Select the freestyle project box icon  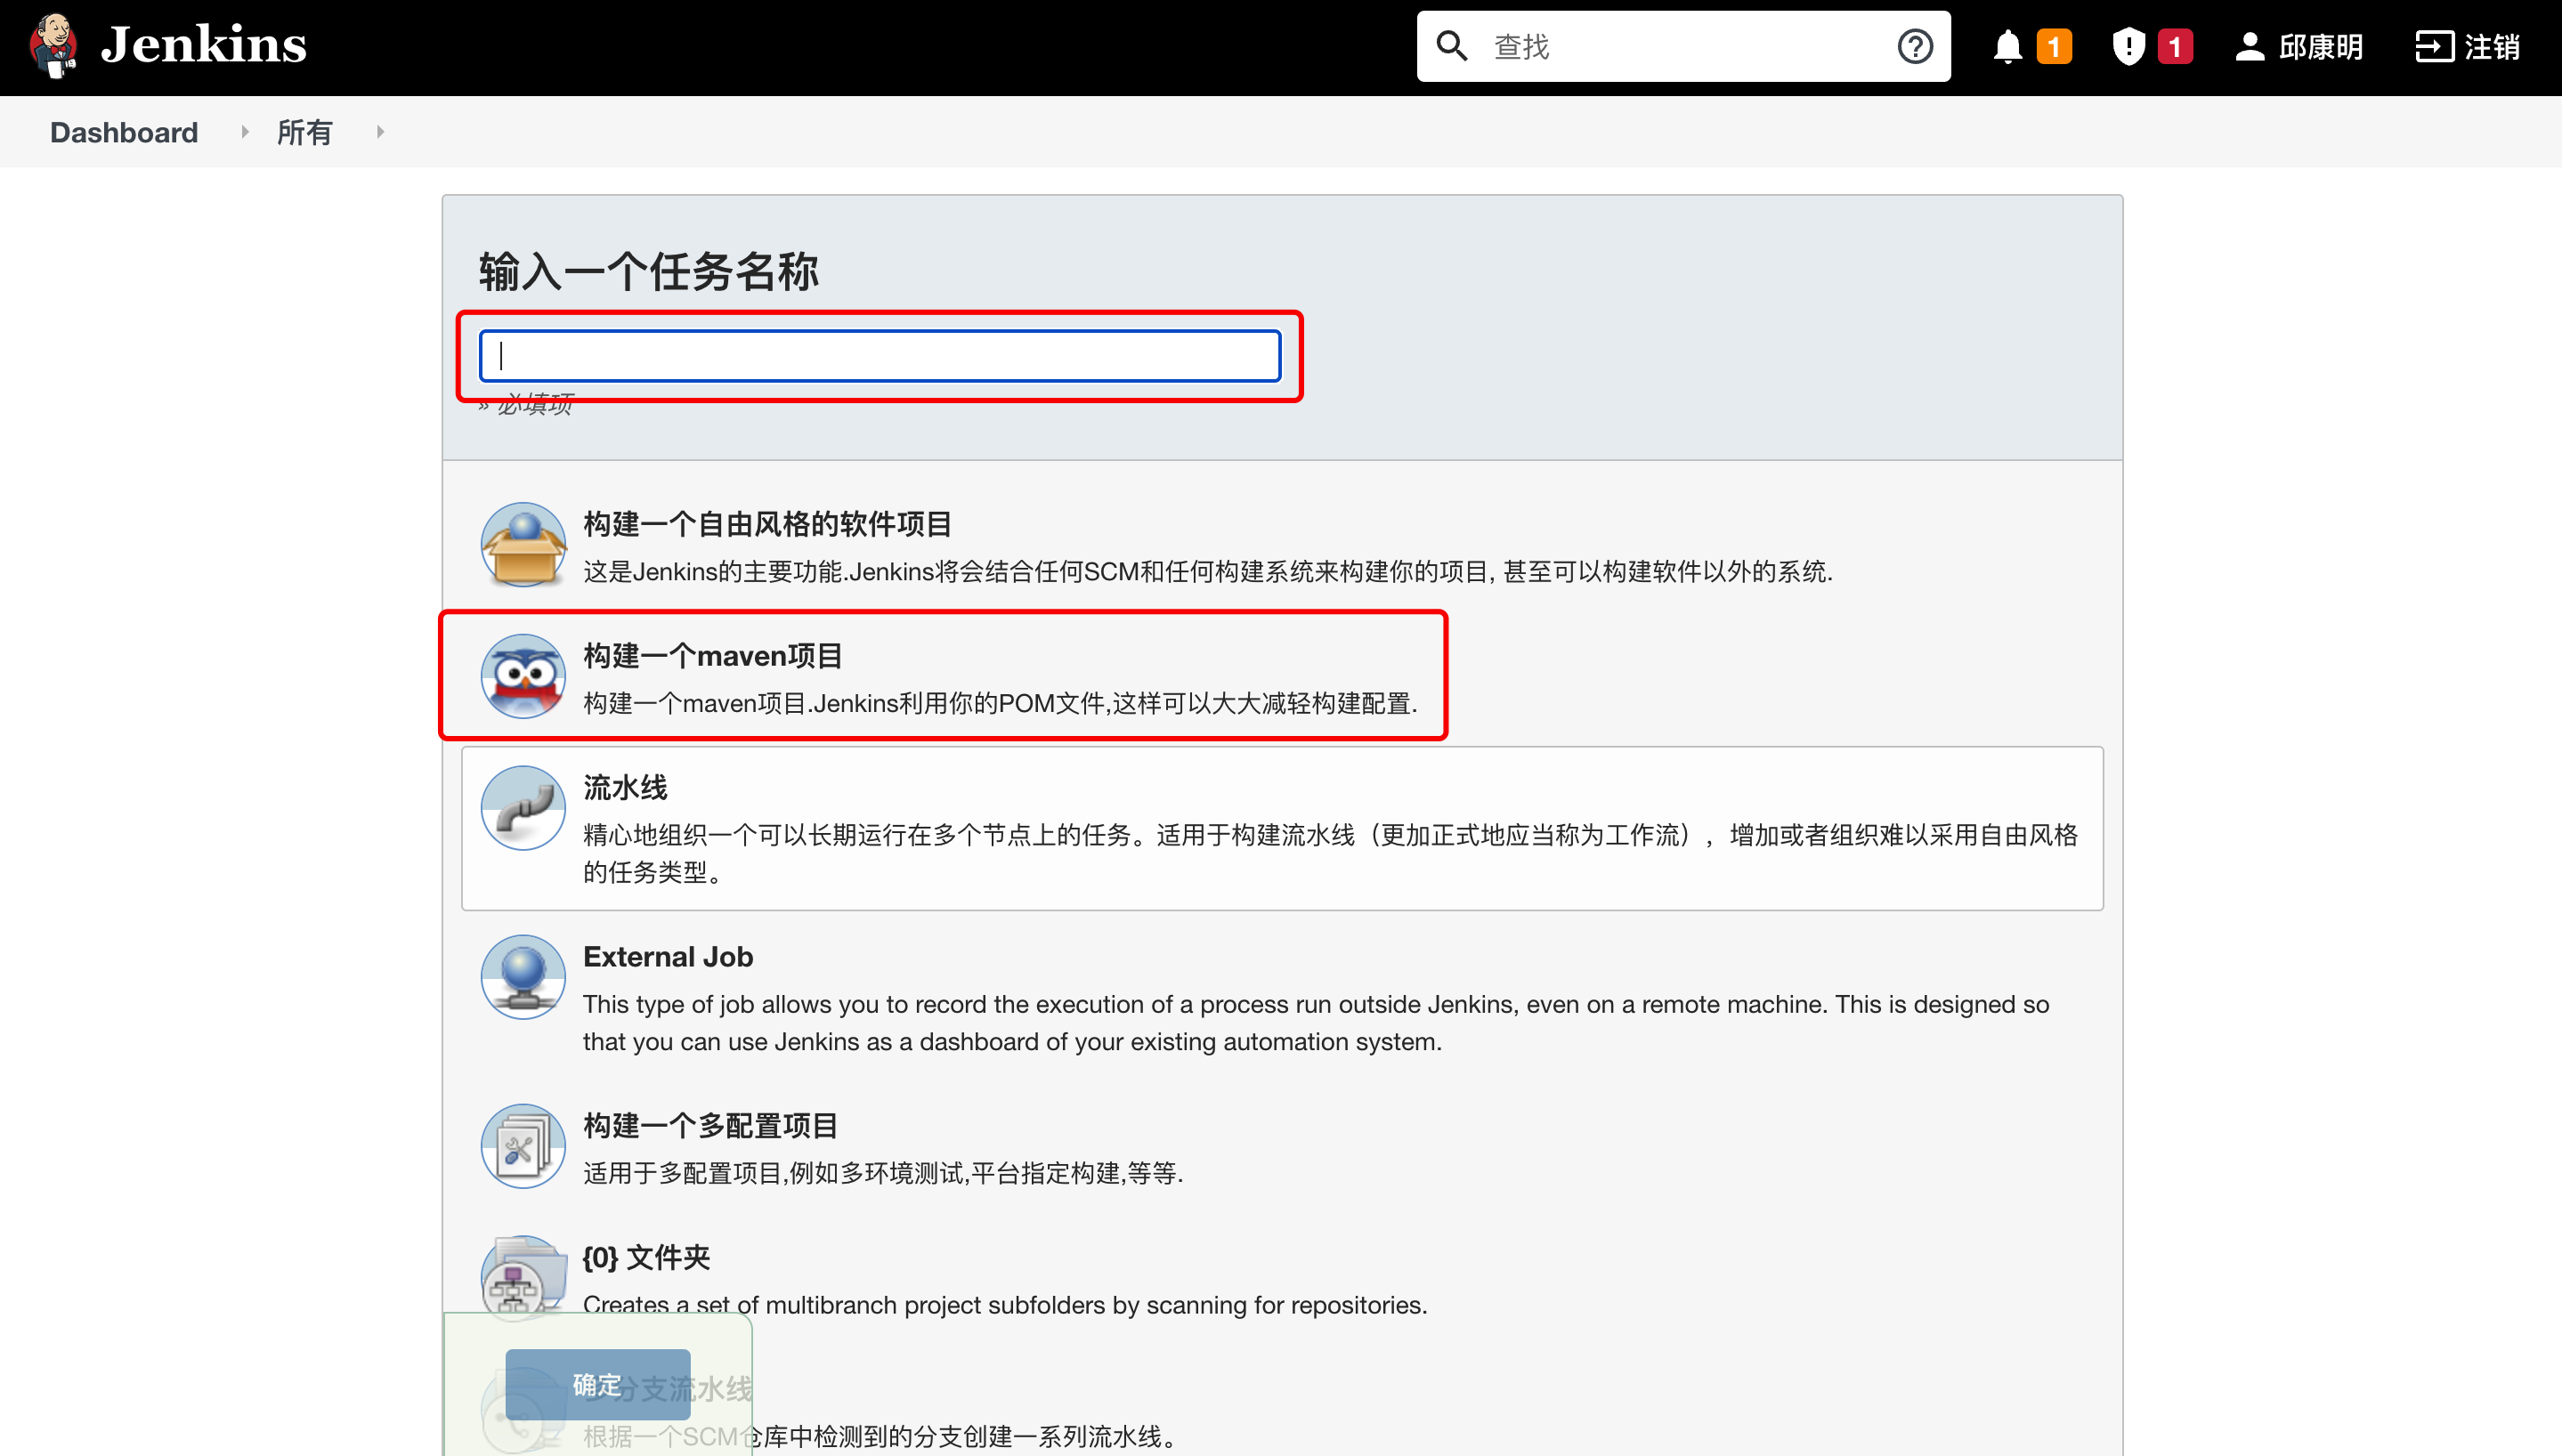(x=523, y=545)
